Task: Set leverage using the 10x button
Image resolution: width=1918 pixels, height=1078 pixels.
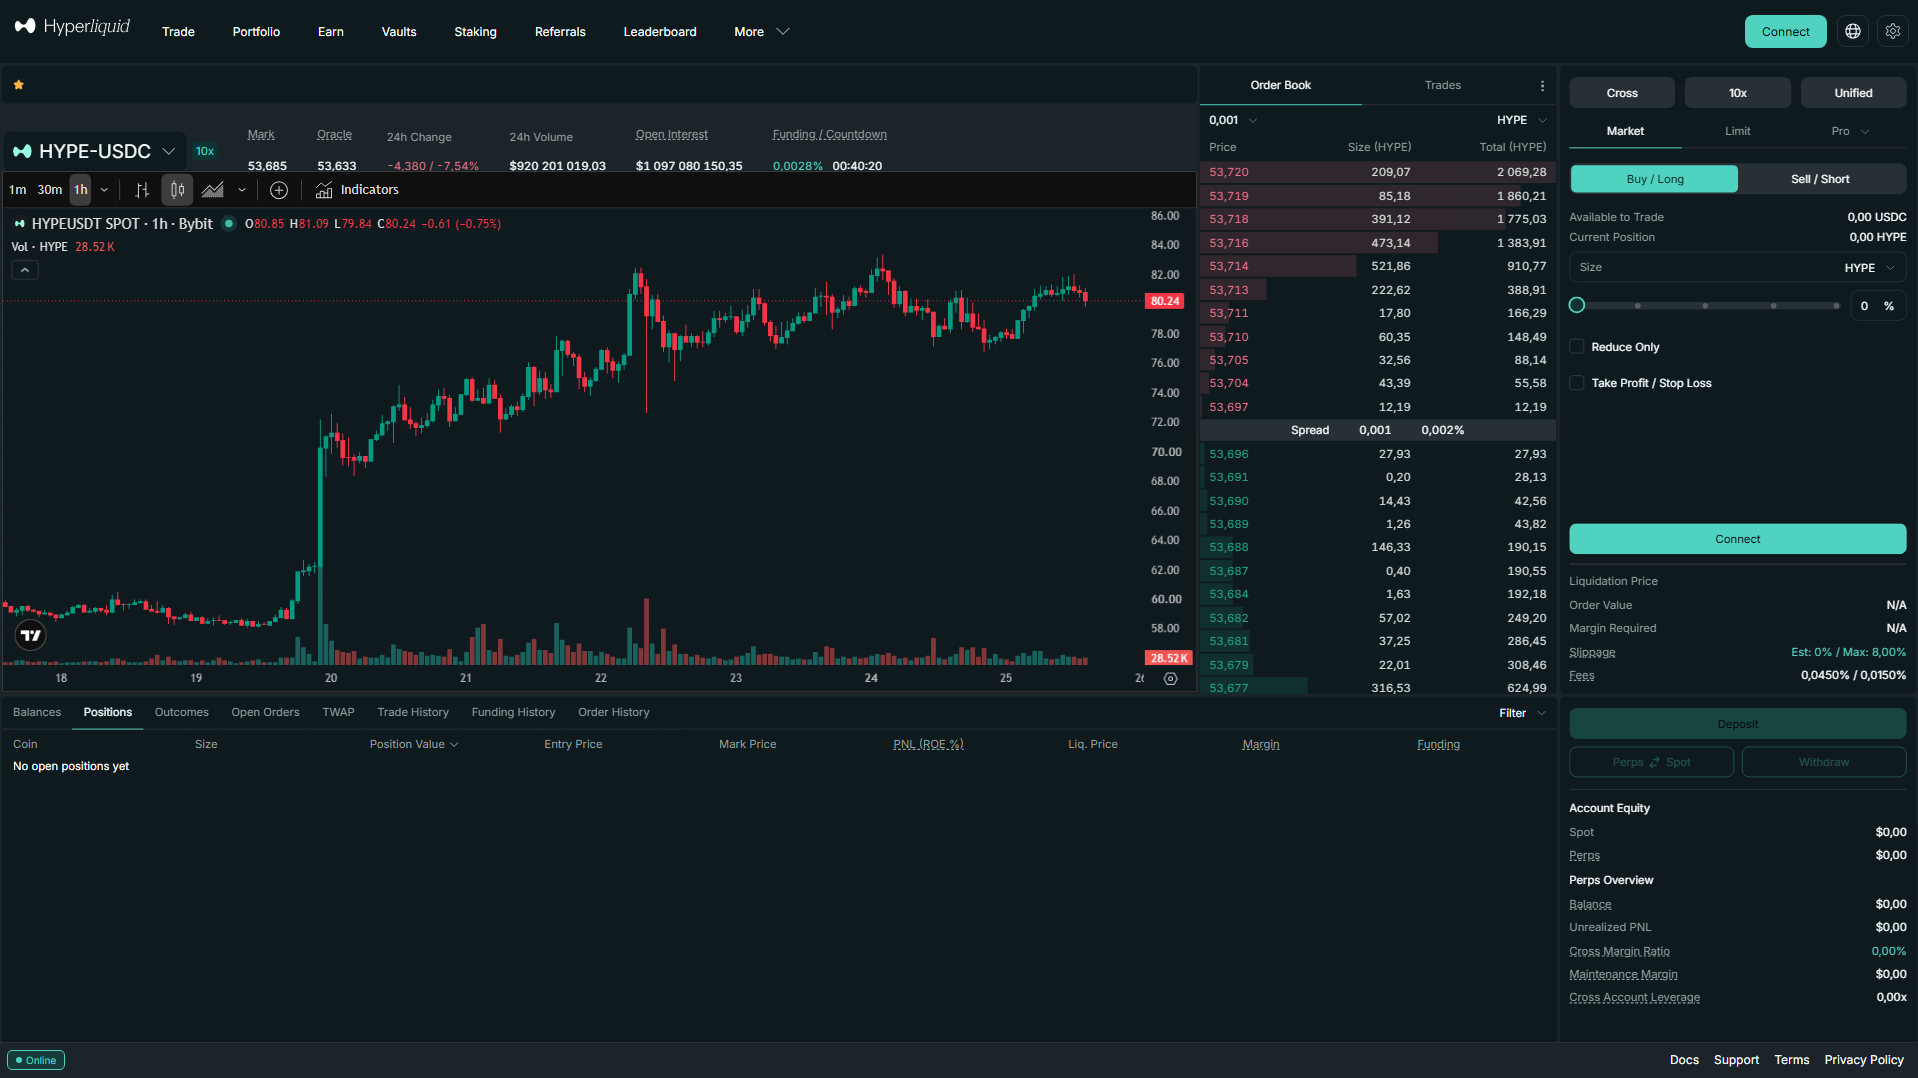Action: (1737, 93)
